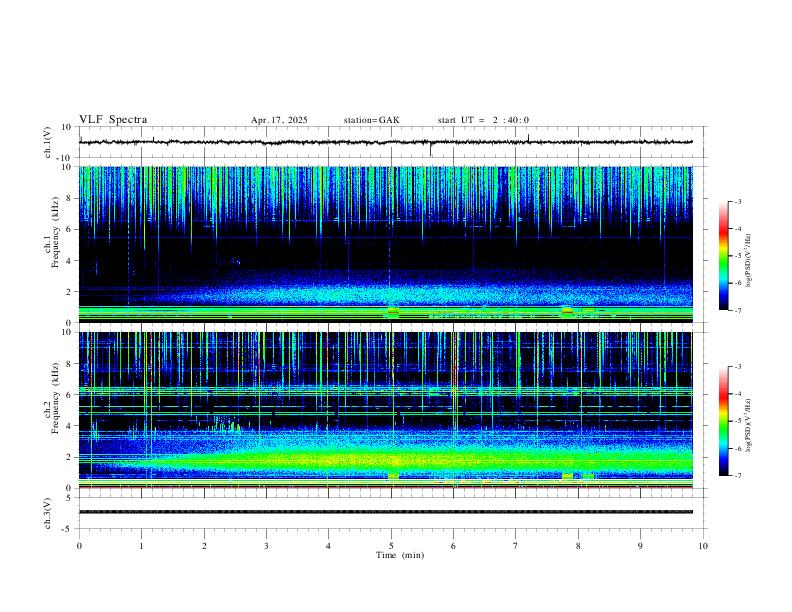This screenshot has height=612, width=792.
Task: Click the '-7' value on ch.2 color bar
Action: [738, 476]
